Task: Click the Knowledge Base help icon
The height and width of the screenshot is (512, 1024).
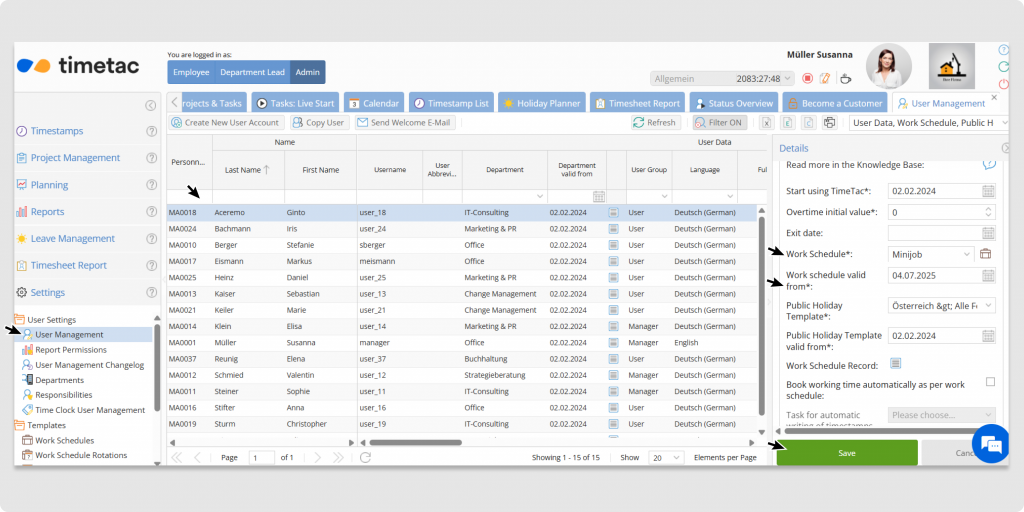Action: 989,164
